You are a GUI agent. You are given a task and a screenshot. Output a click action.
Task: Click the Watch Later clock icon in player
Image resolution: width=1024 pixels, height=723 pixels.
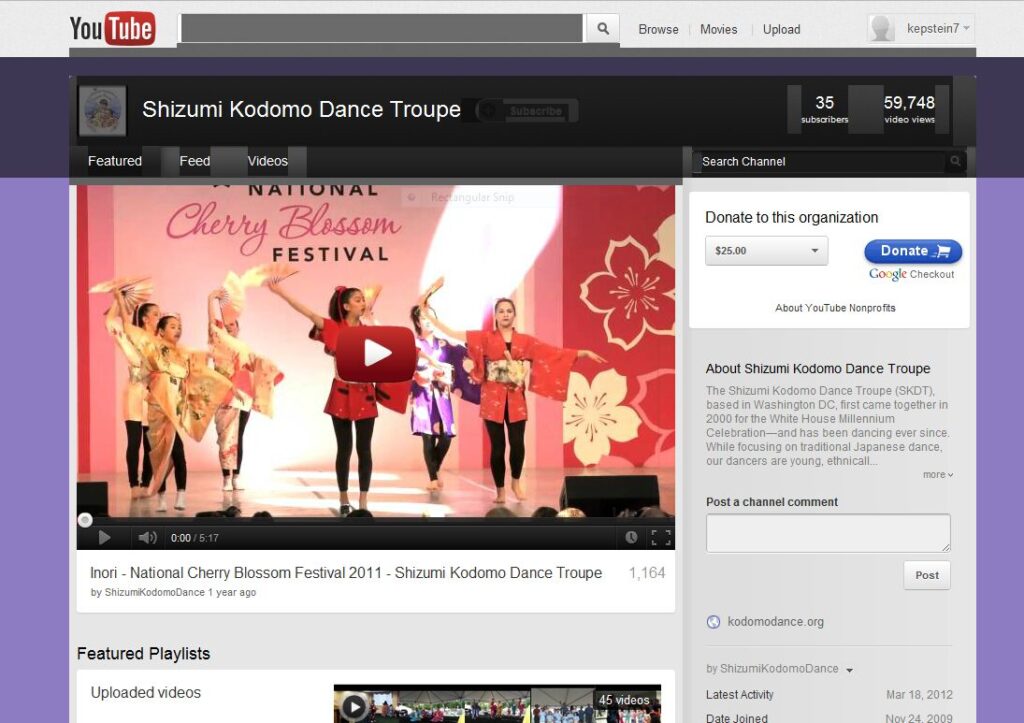click(631, 537)
